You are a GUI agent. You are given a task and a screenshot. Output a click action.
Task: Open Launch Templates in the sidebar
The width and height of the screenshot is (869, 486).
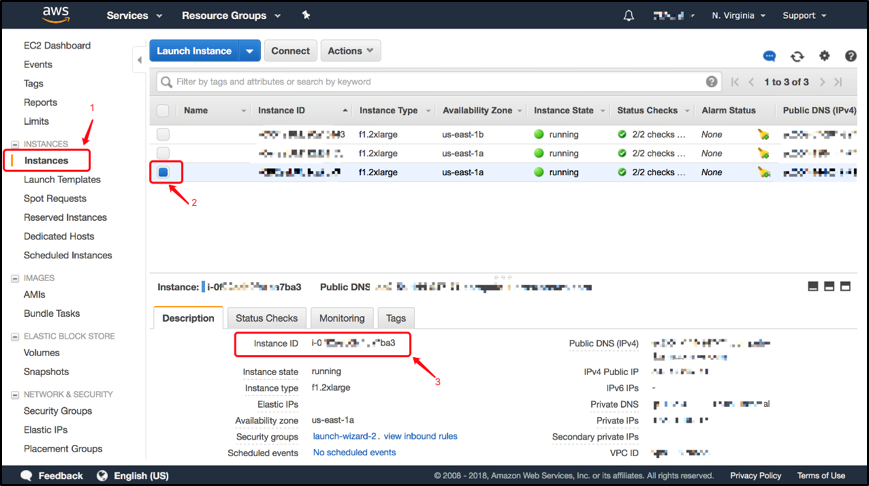click(62, 180)
